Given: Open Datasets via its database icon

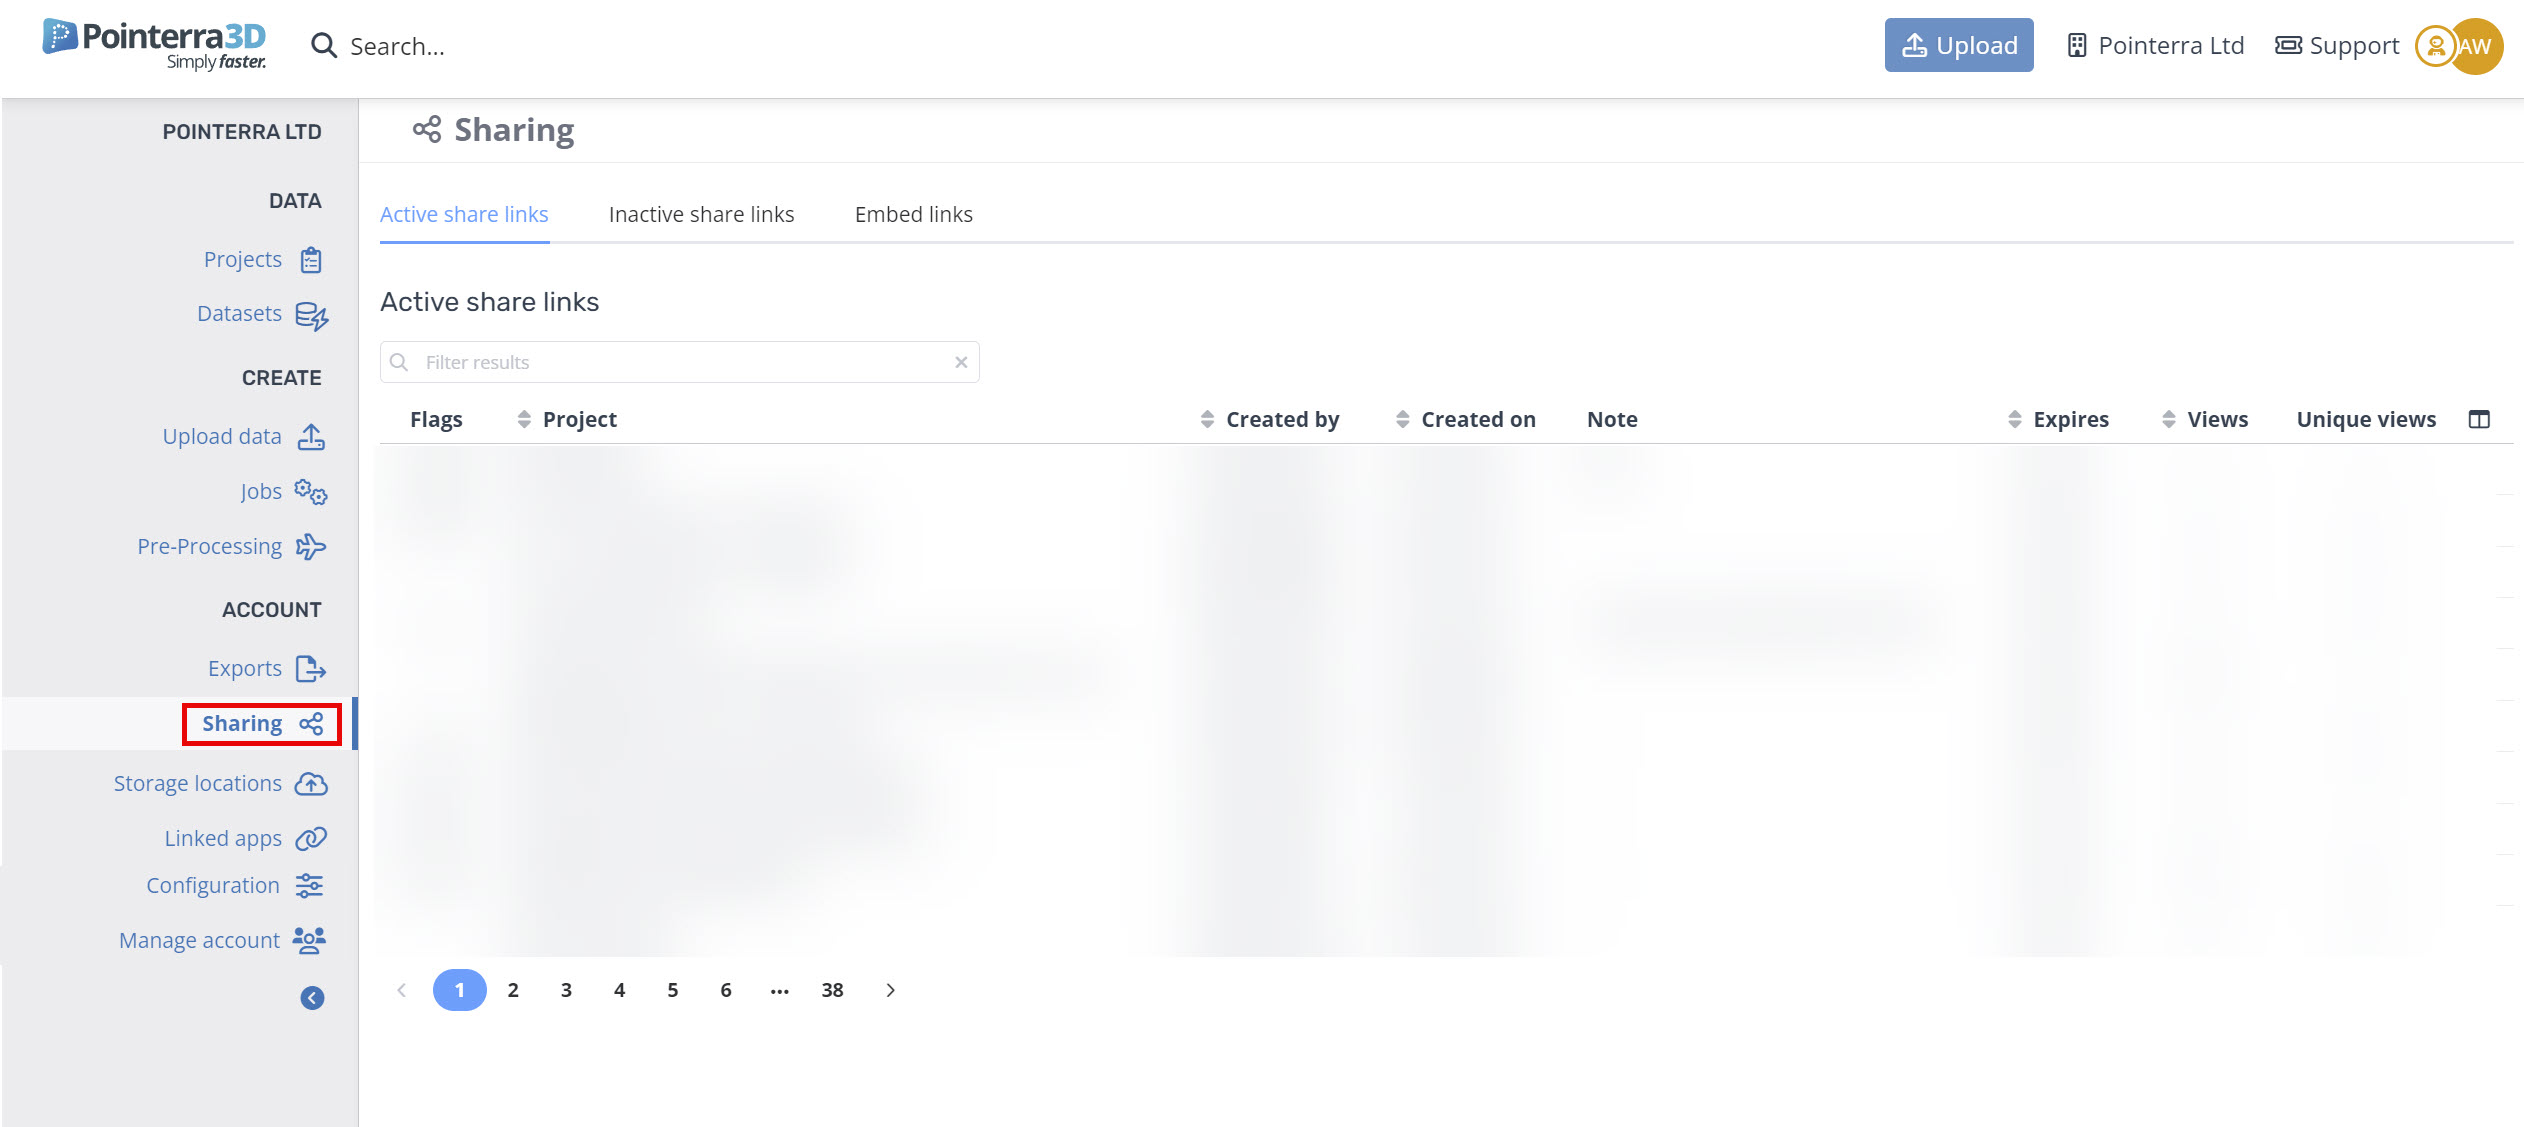Looking at the screenshot, I should 311,315.
